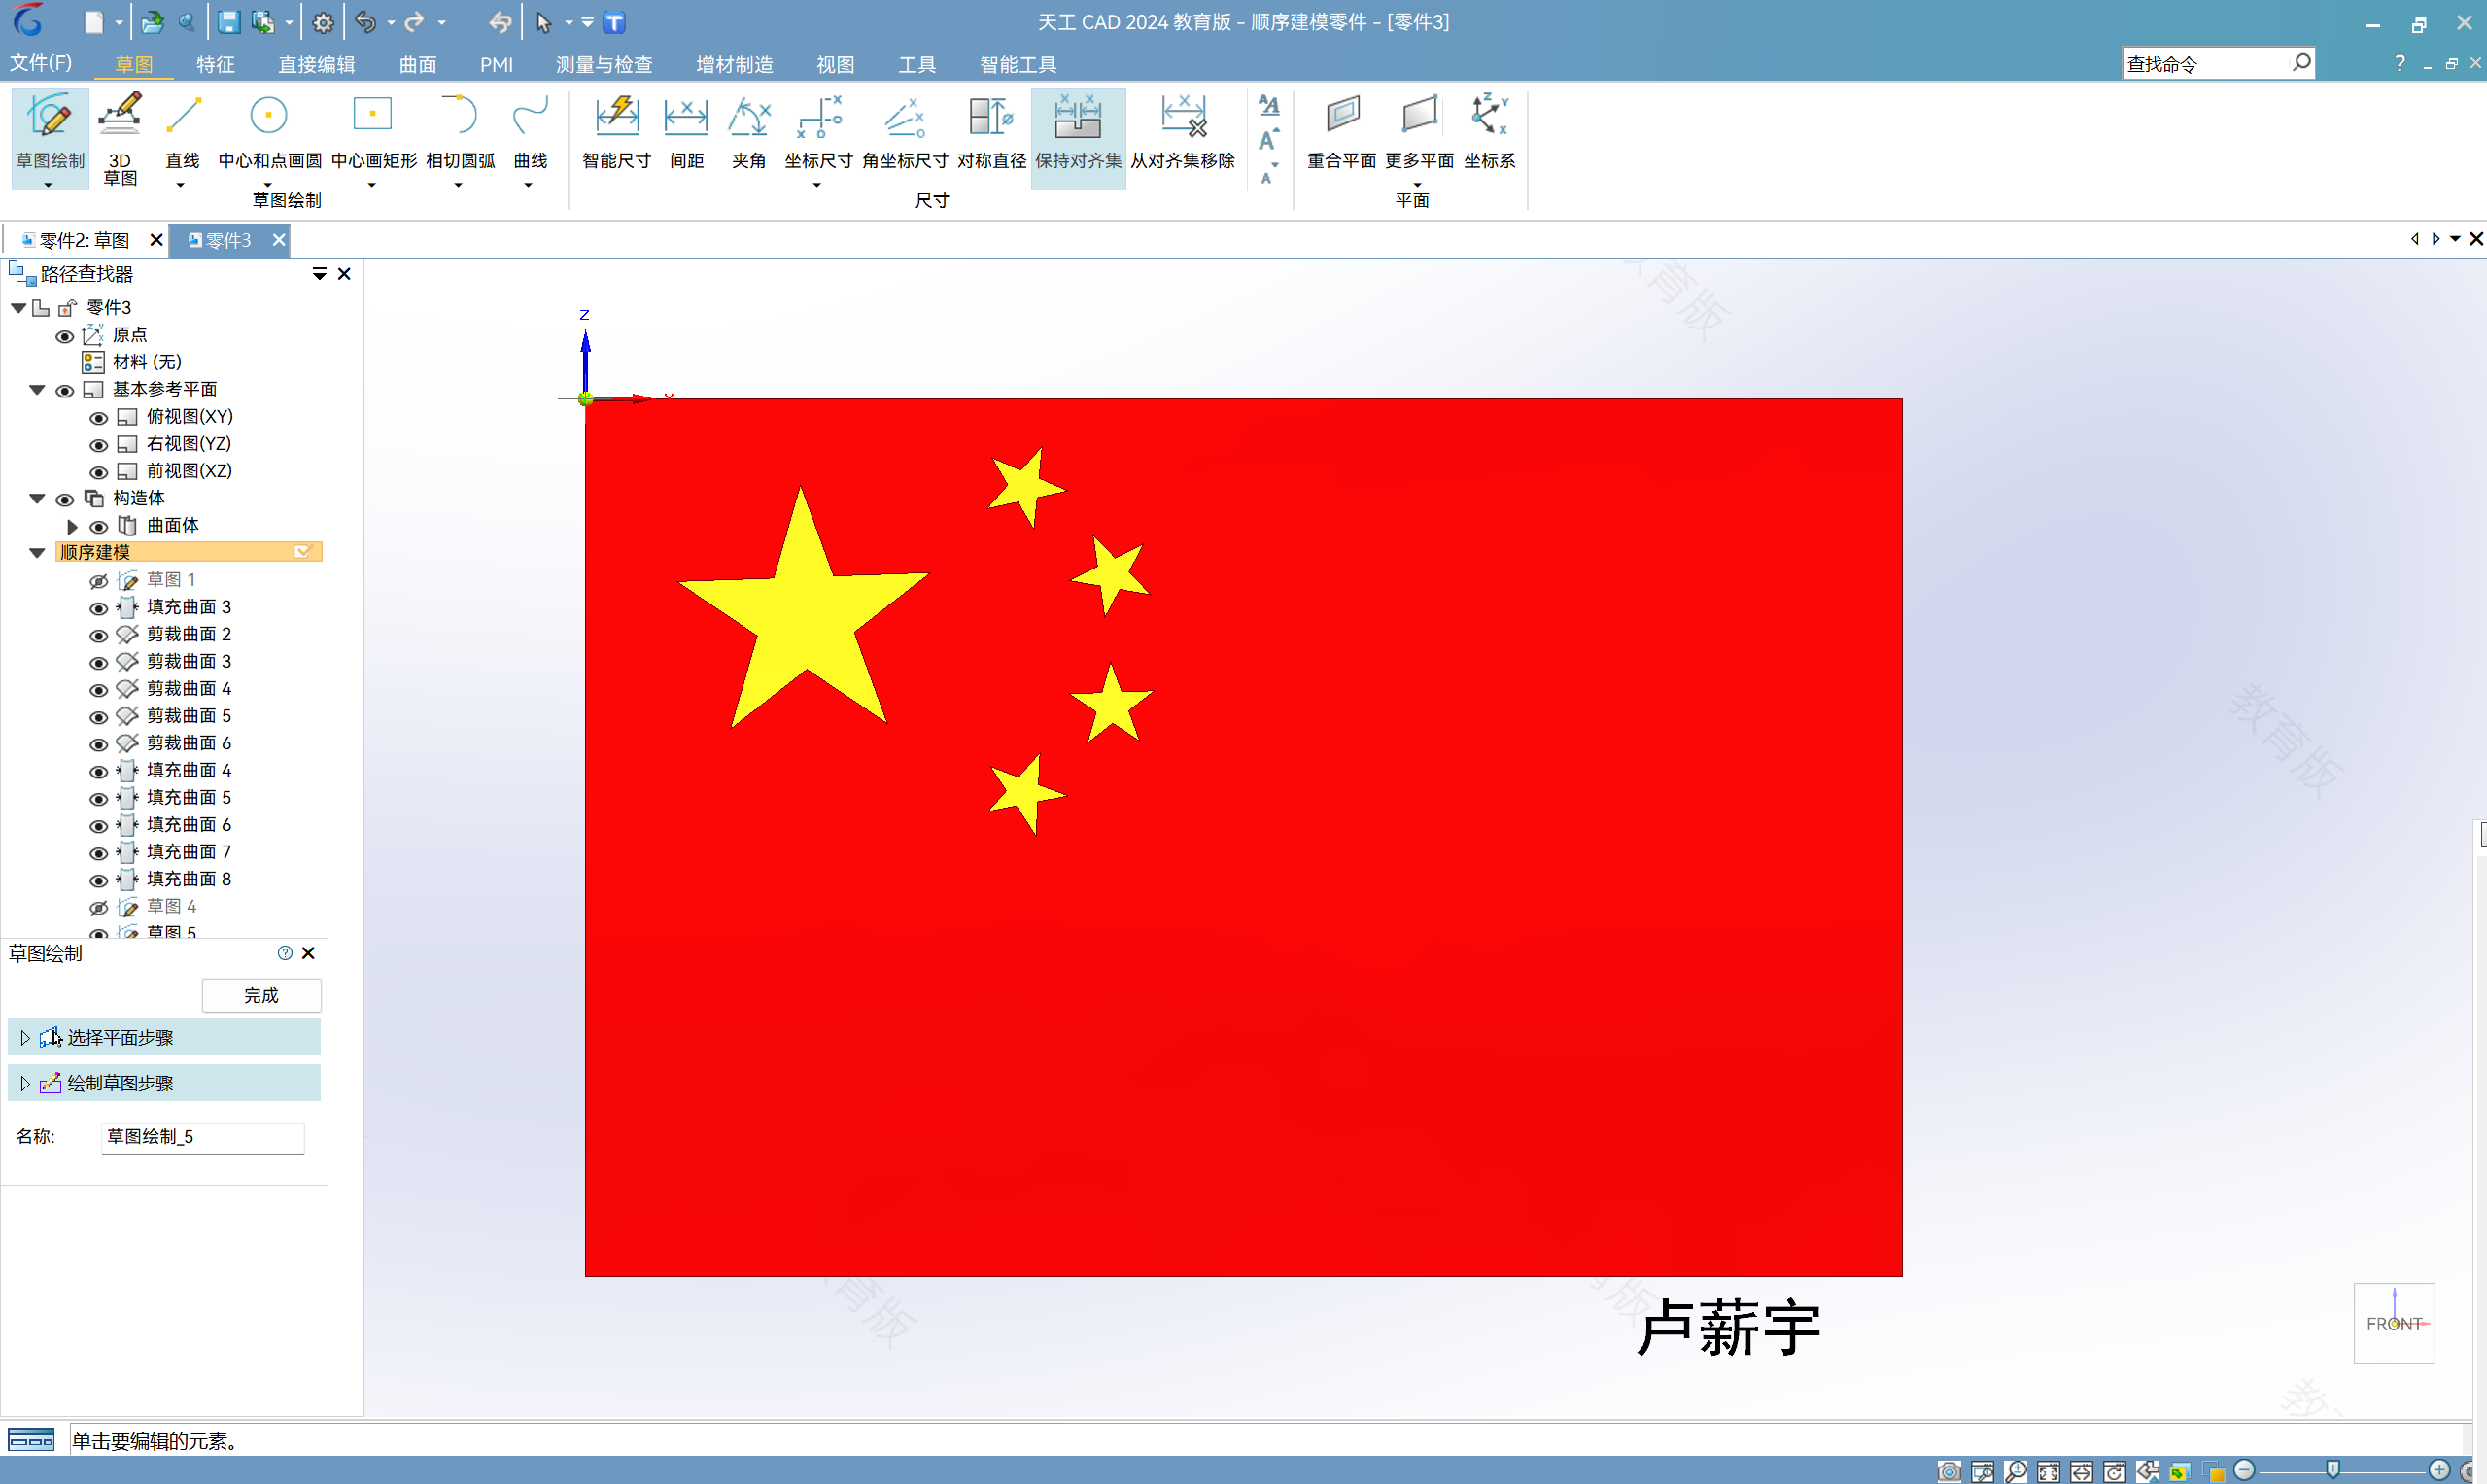The width and height of the screenshot is (2487, 1484).
Task: Click the 完成 button
Action: pos(261,995)
